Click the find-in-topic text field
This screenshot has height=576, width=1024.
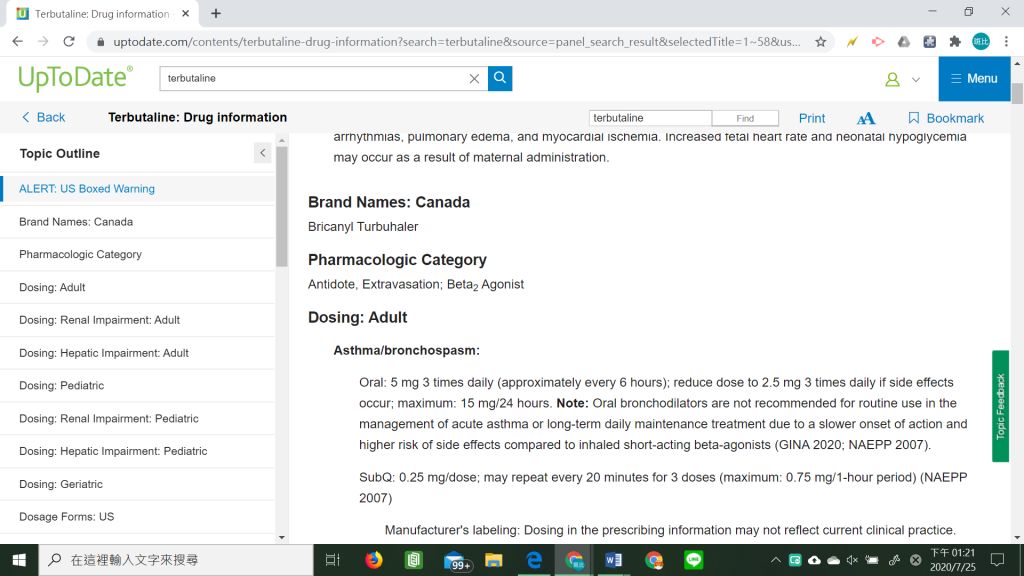pos(650,118)
